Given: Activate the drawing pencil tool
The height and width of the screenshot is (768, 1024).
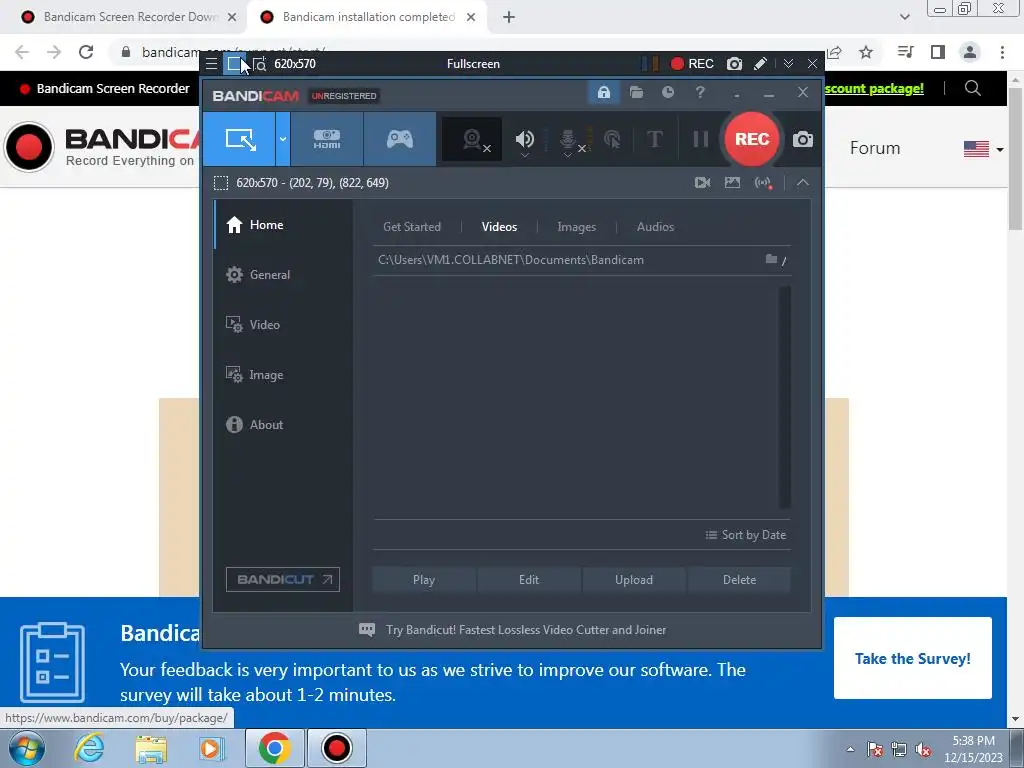Looking at the screenshot, I should [760, 63].
